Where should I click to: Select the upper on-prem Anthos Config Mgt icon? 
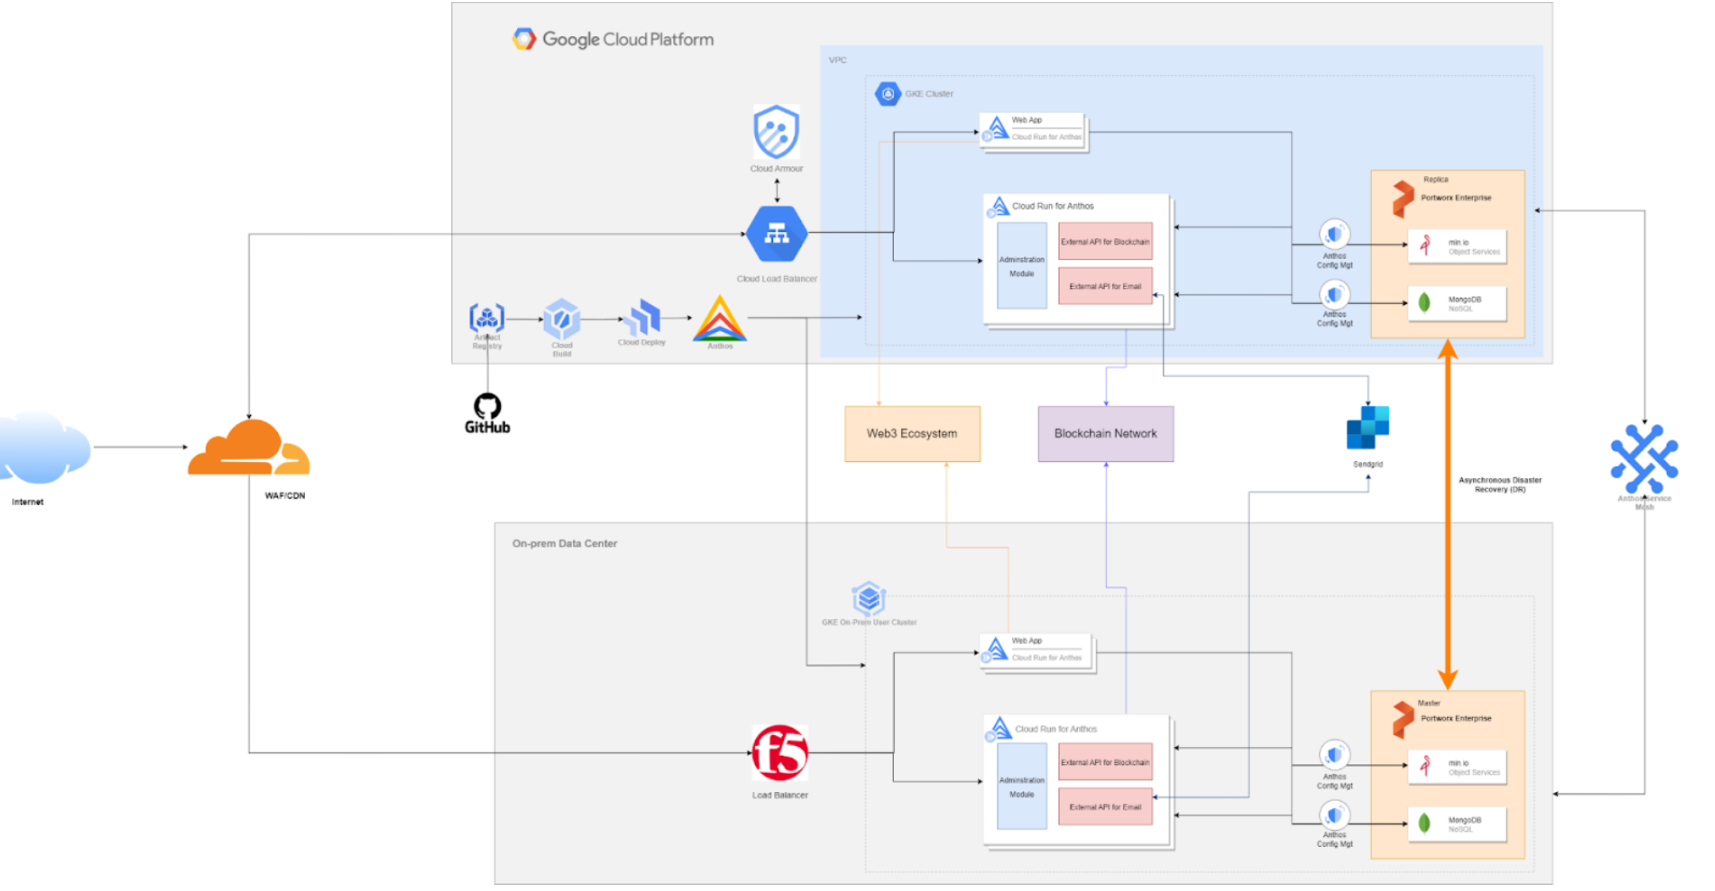[x=1334, y=755]
